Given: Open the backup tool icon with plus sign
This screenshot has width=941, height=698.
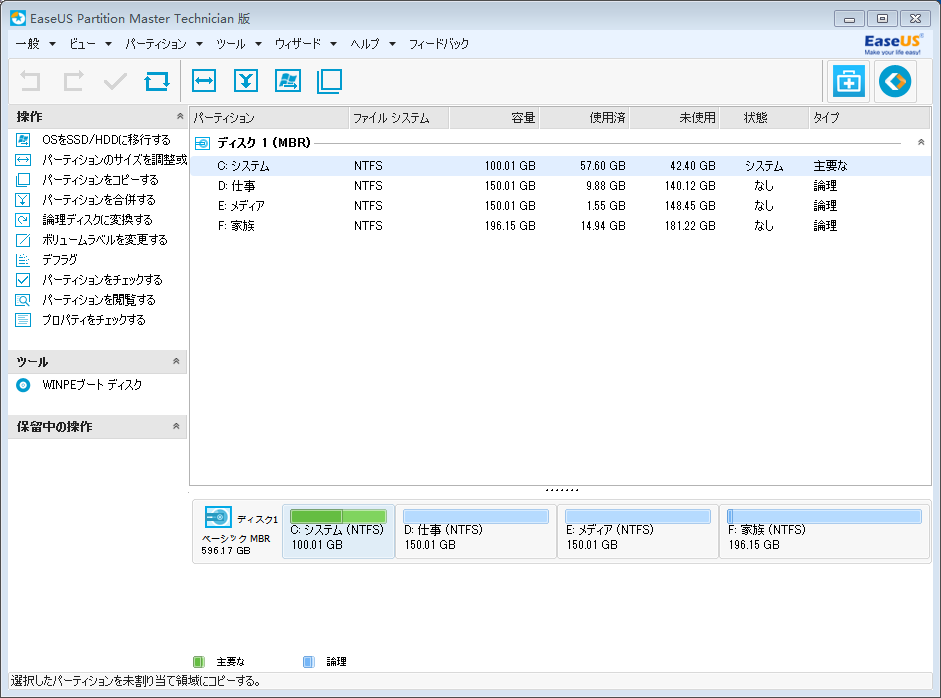Looking at the screenshot, I should (x=848, y=81).
